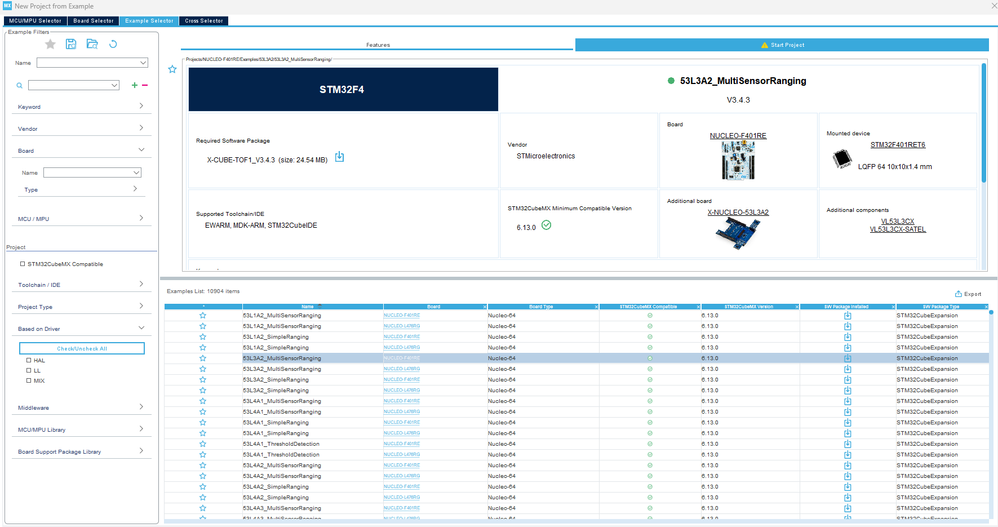Open the STM32F401RET6 mounted device link
The width and height of the screenshot is (998, 527).
click(x=897, y=144)
